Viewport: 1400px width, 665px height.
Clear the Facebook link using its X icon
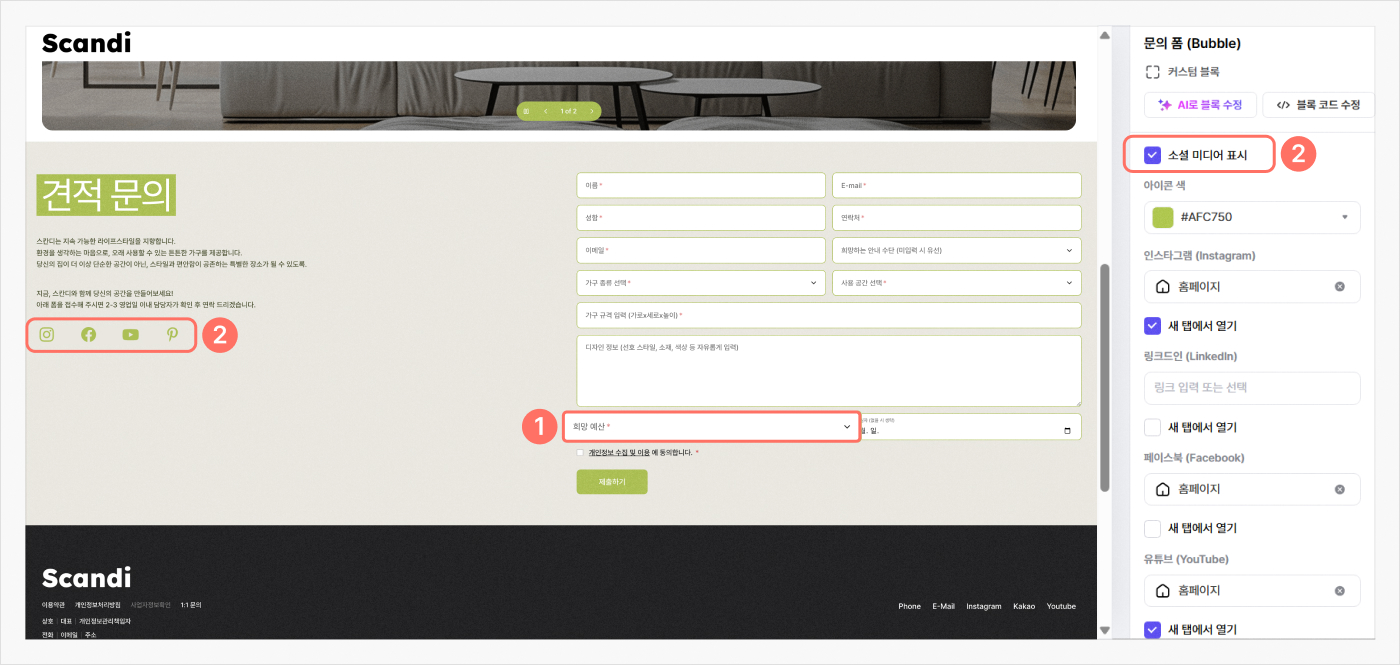[1339, 490]
